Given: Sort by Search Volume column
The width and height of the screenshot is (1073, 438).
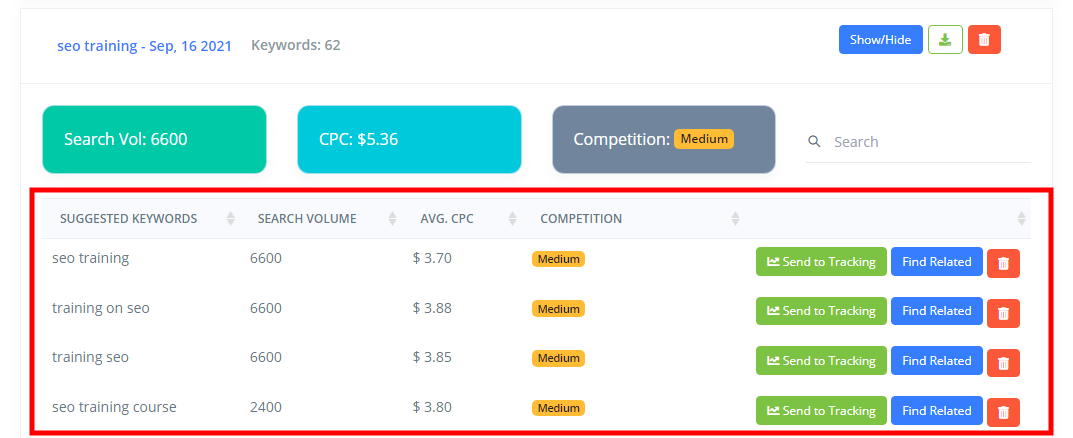Looking at the screenshot, I should pyautogui.click(x=392, y=219).
